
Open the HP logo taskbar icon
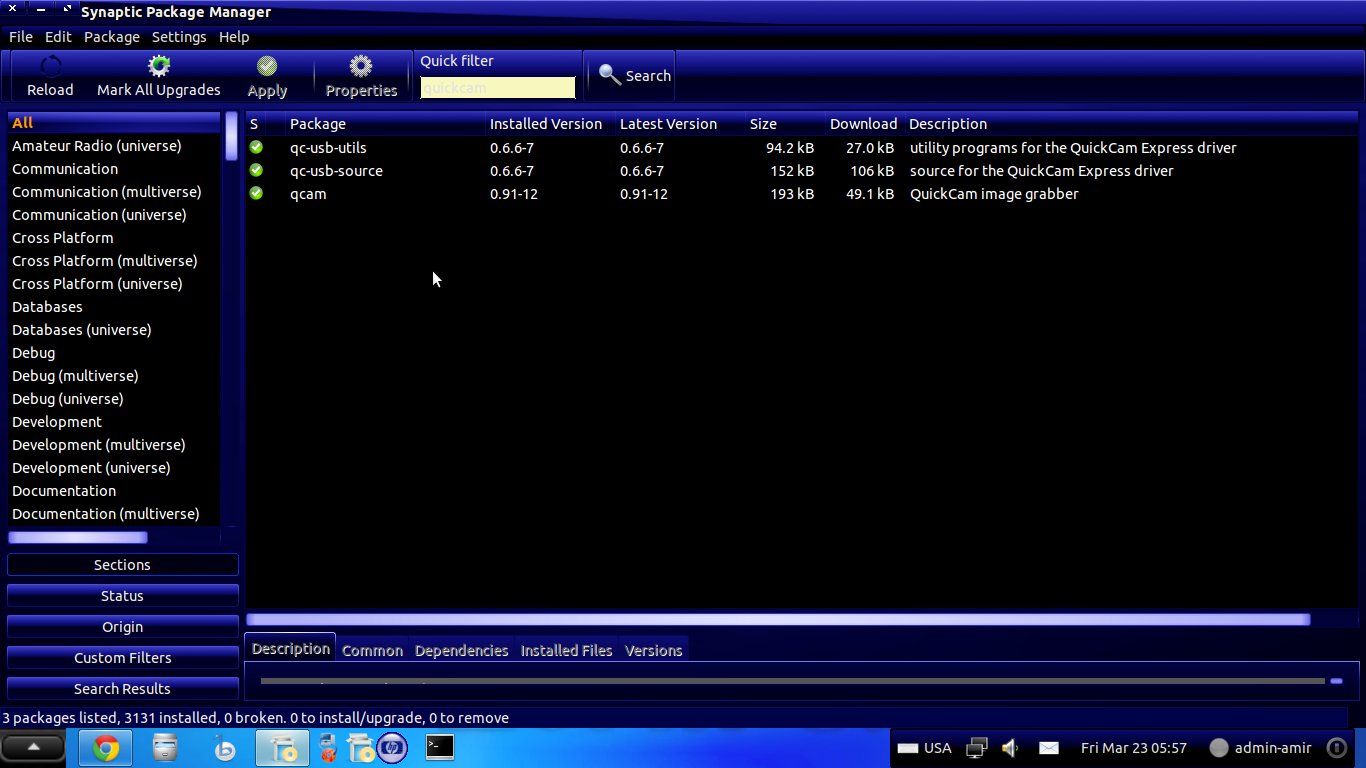[x=392, y=748]
